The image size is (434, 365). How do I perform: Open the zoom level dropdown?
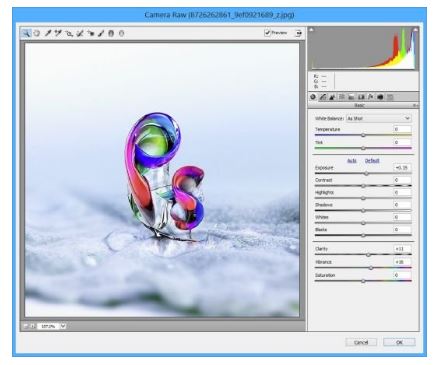coord(63,326)
